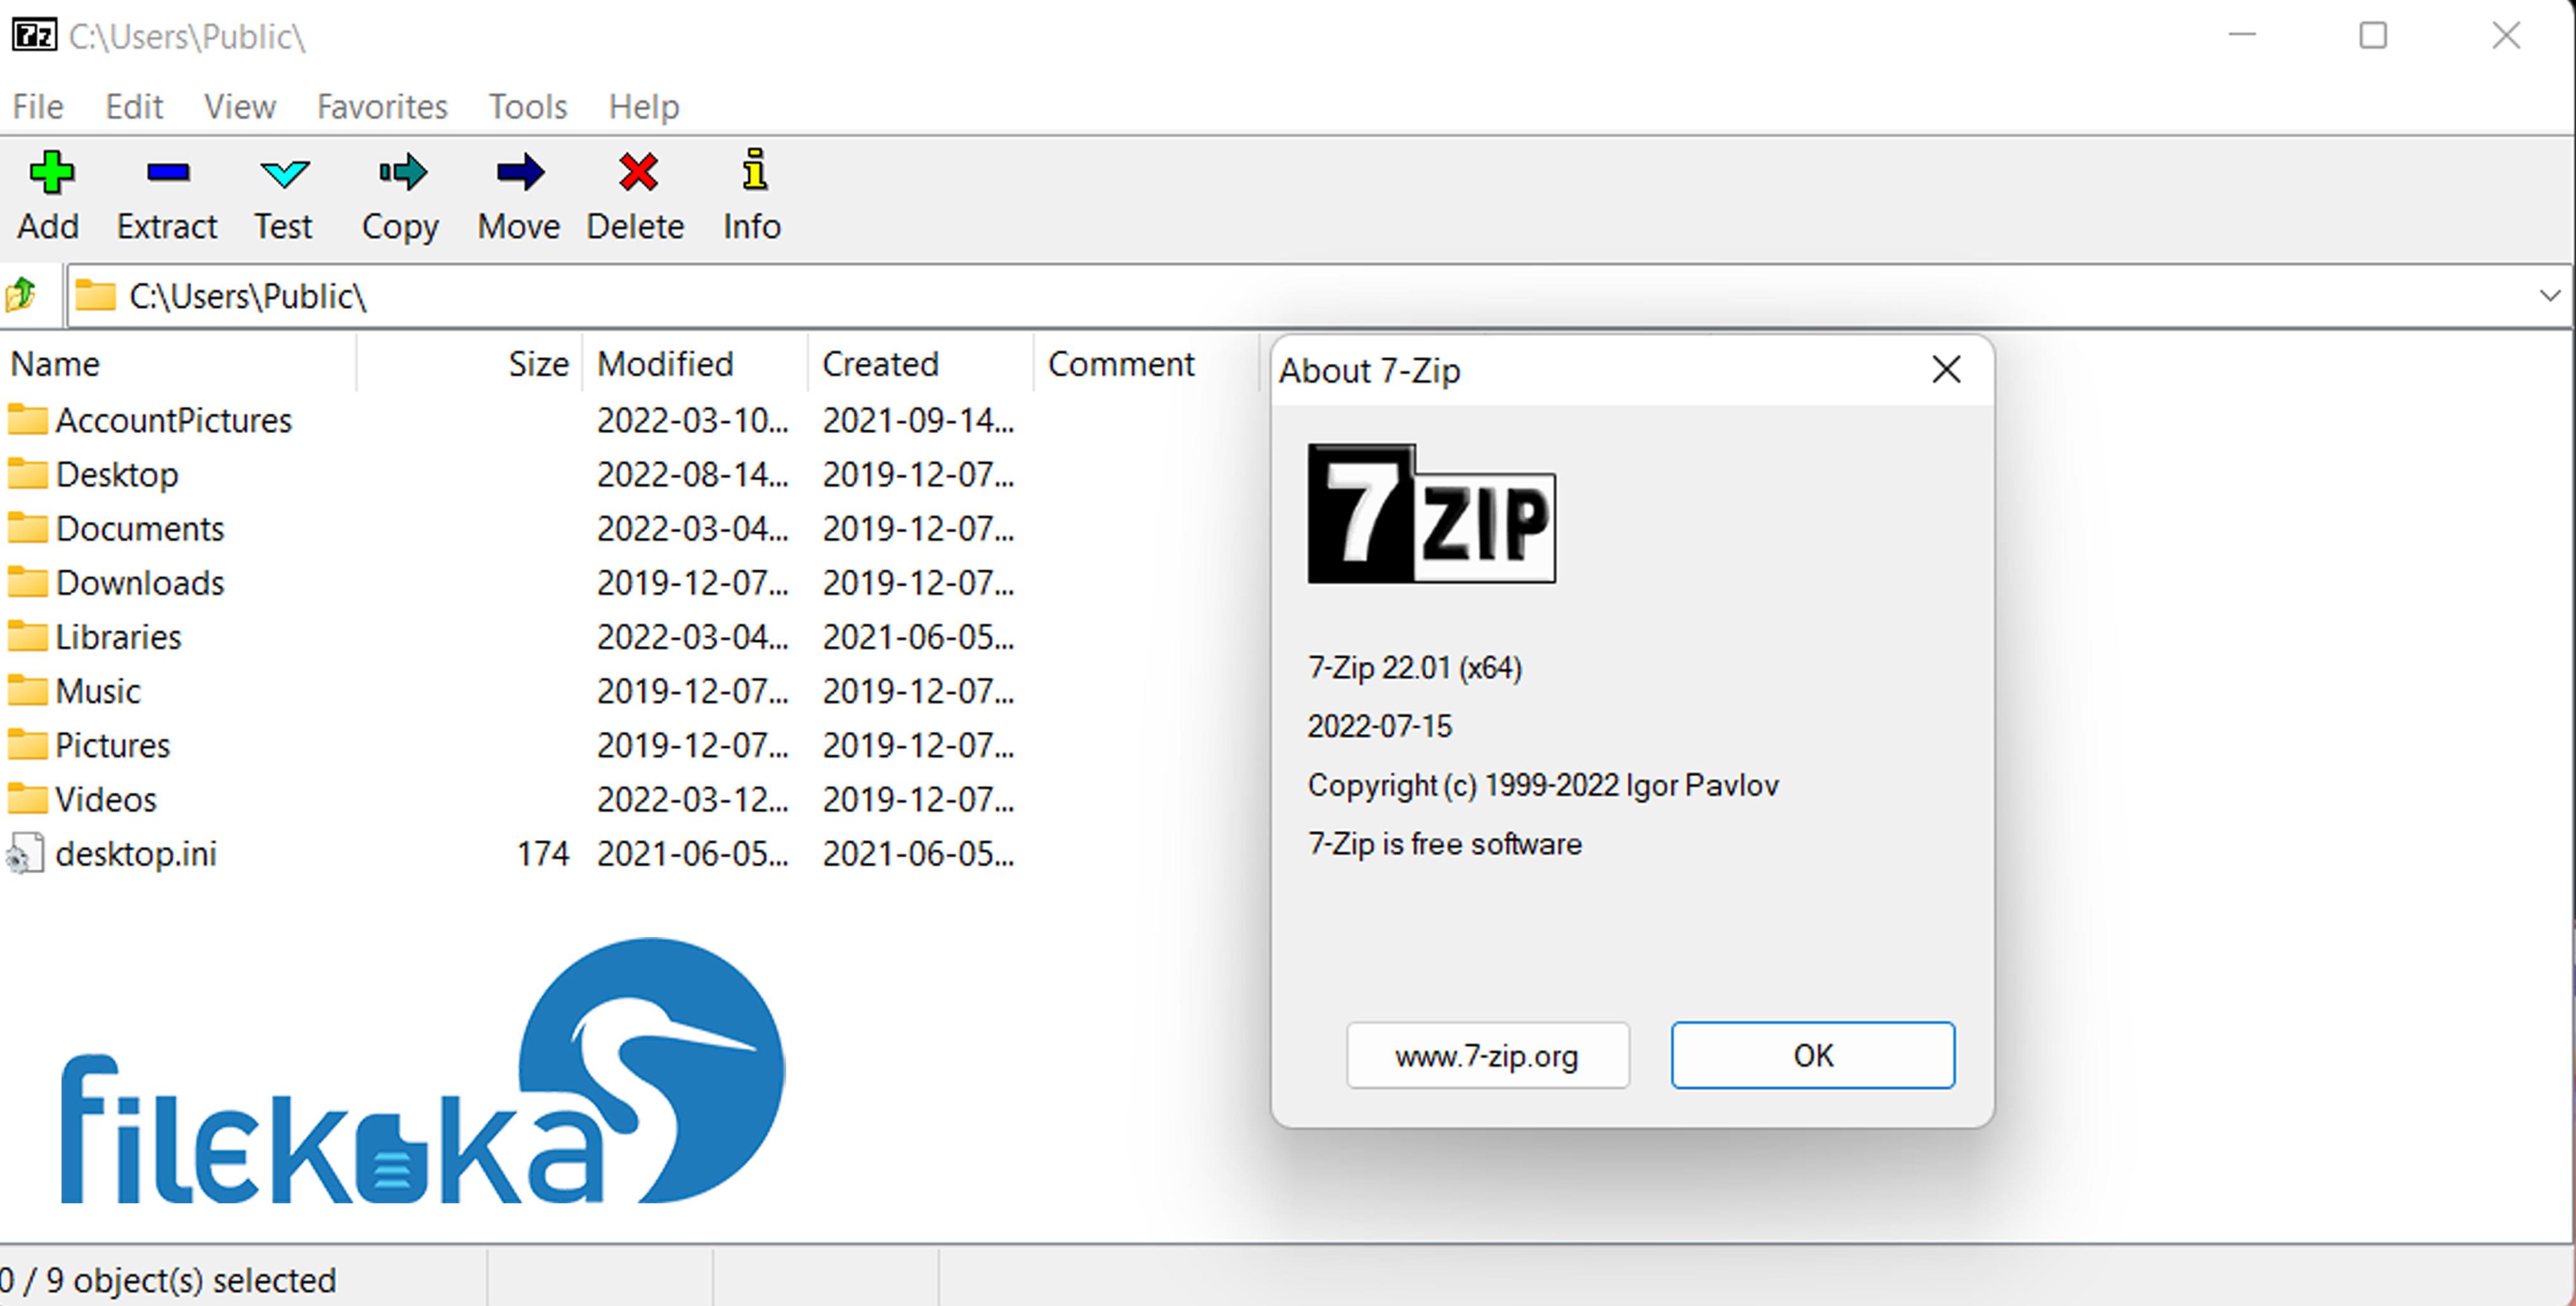Click the 7-ZIP logo in About dialog
Viewport: 2576px width, 1306px height.
click(x=1431, y=513)
